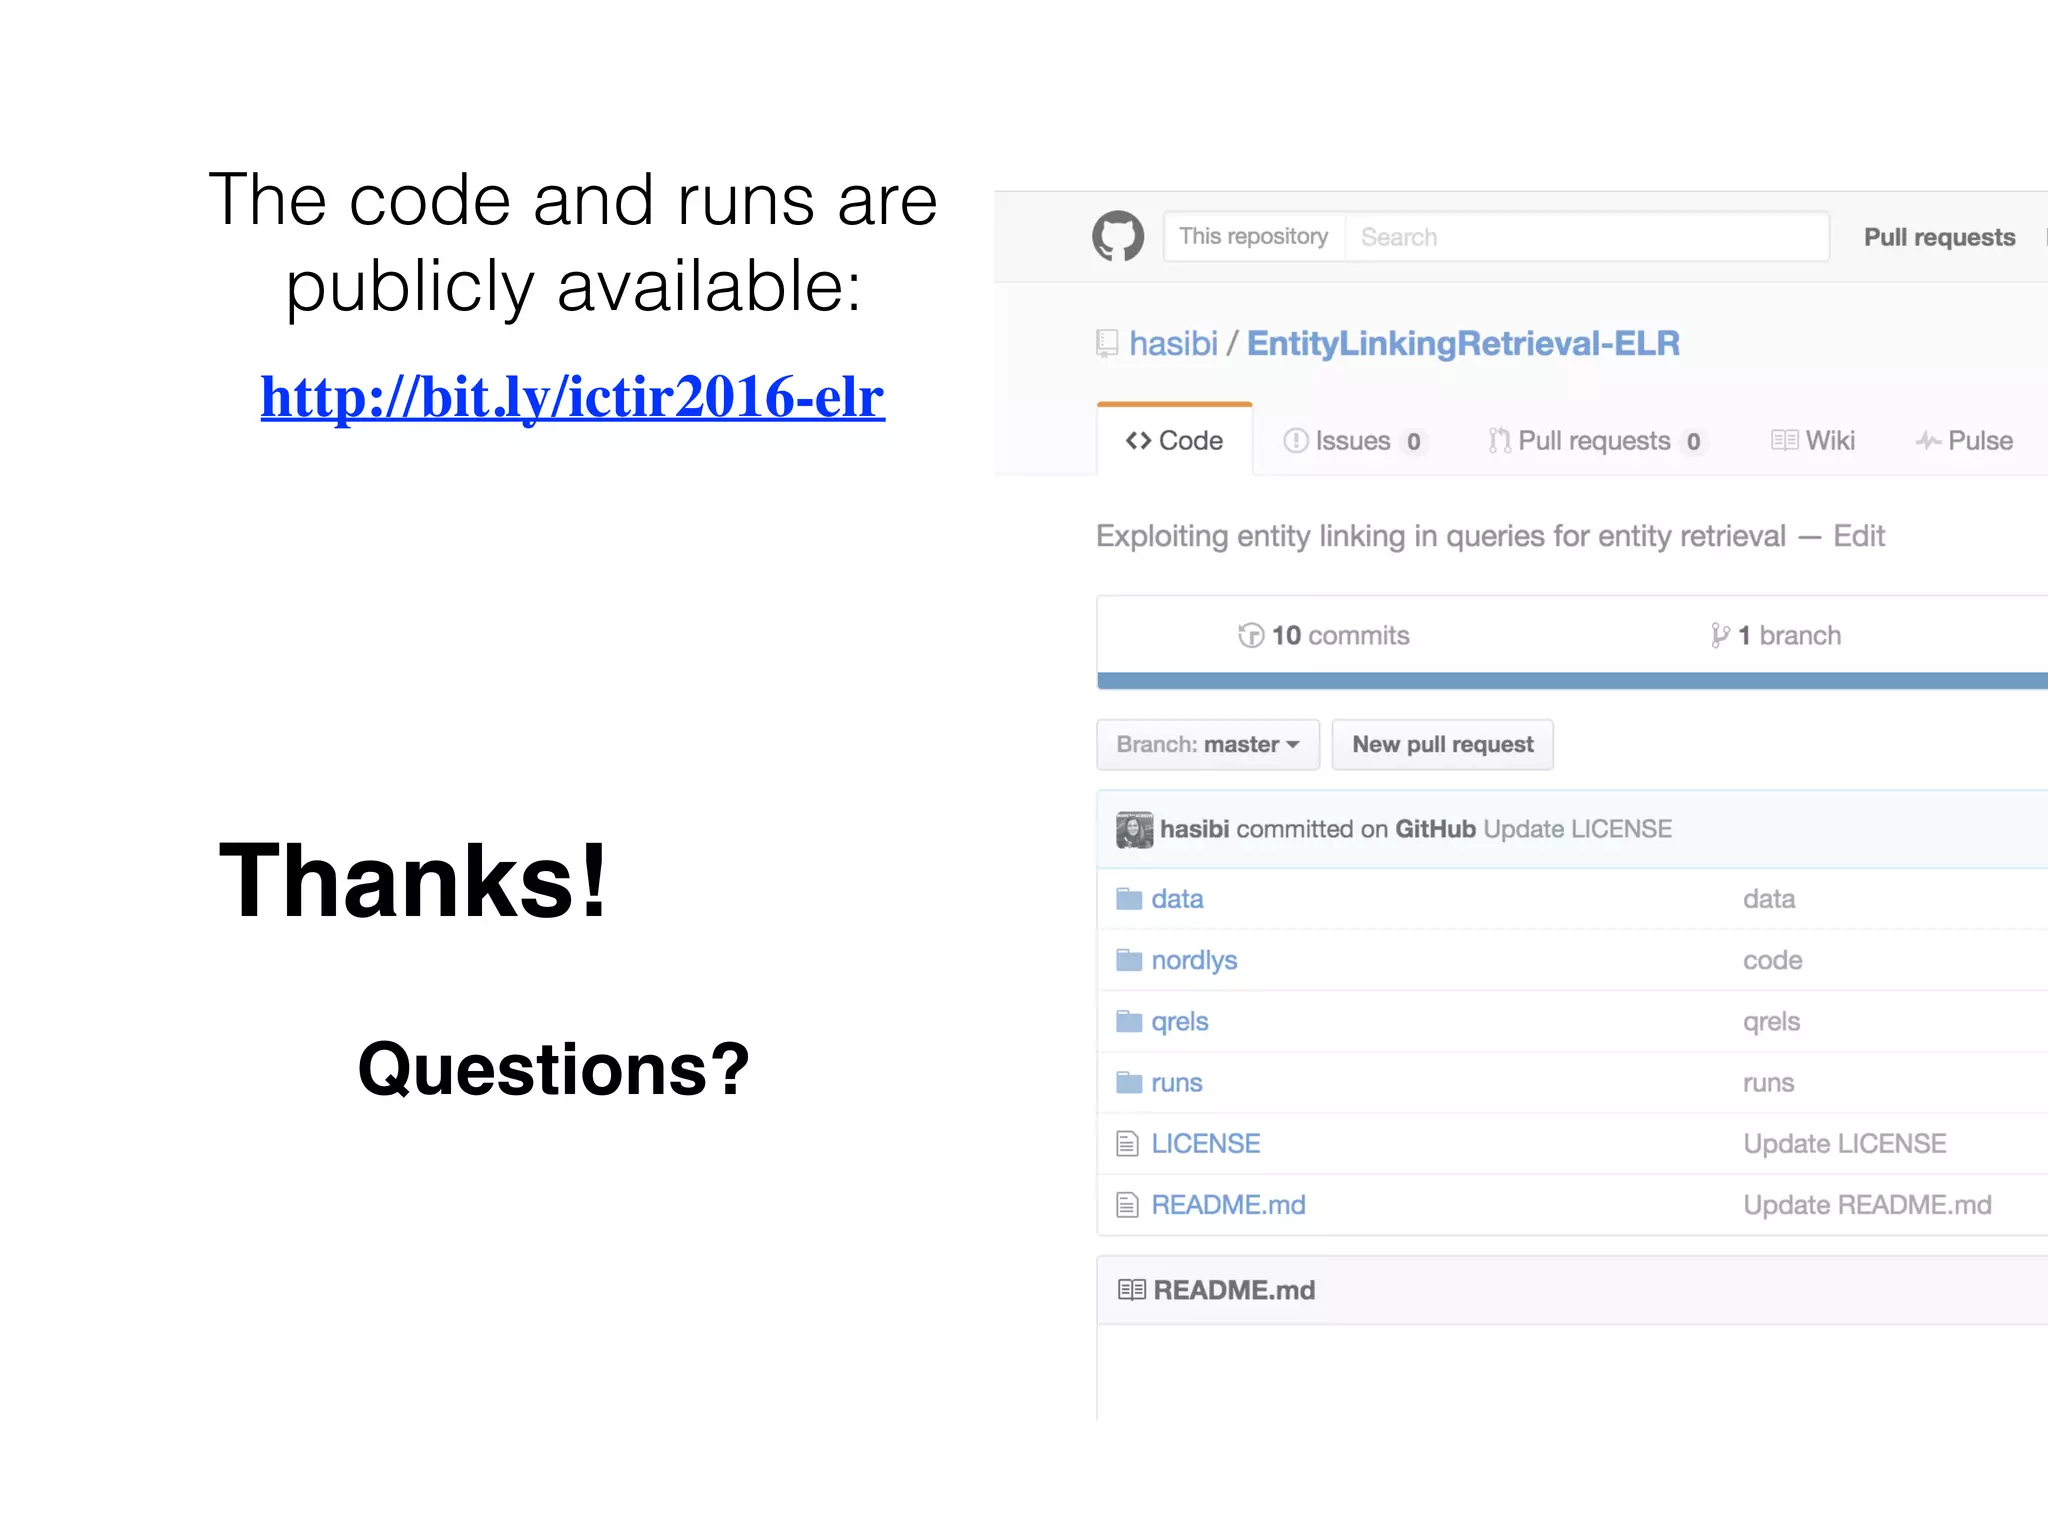Viewport: 2048px width, 1536px height.
Task: Click the blue language statistics bar
Action: [x=1572, y=681]
